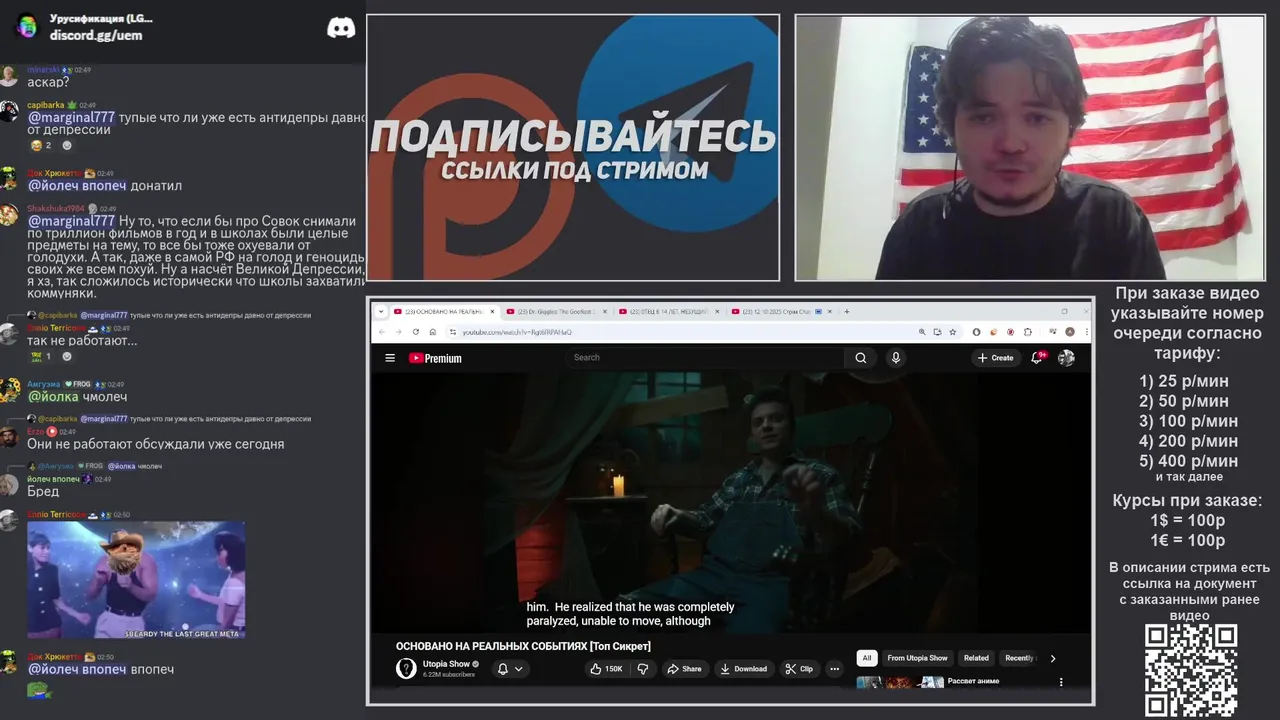This screenshot has height=720, width=1280.
Task: Open more actions ellipsis under video
Action: coord(835,669)
